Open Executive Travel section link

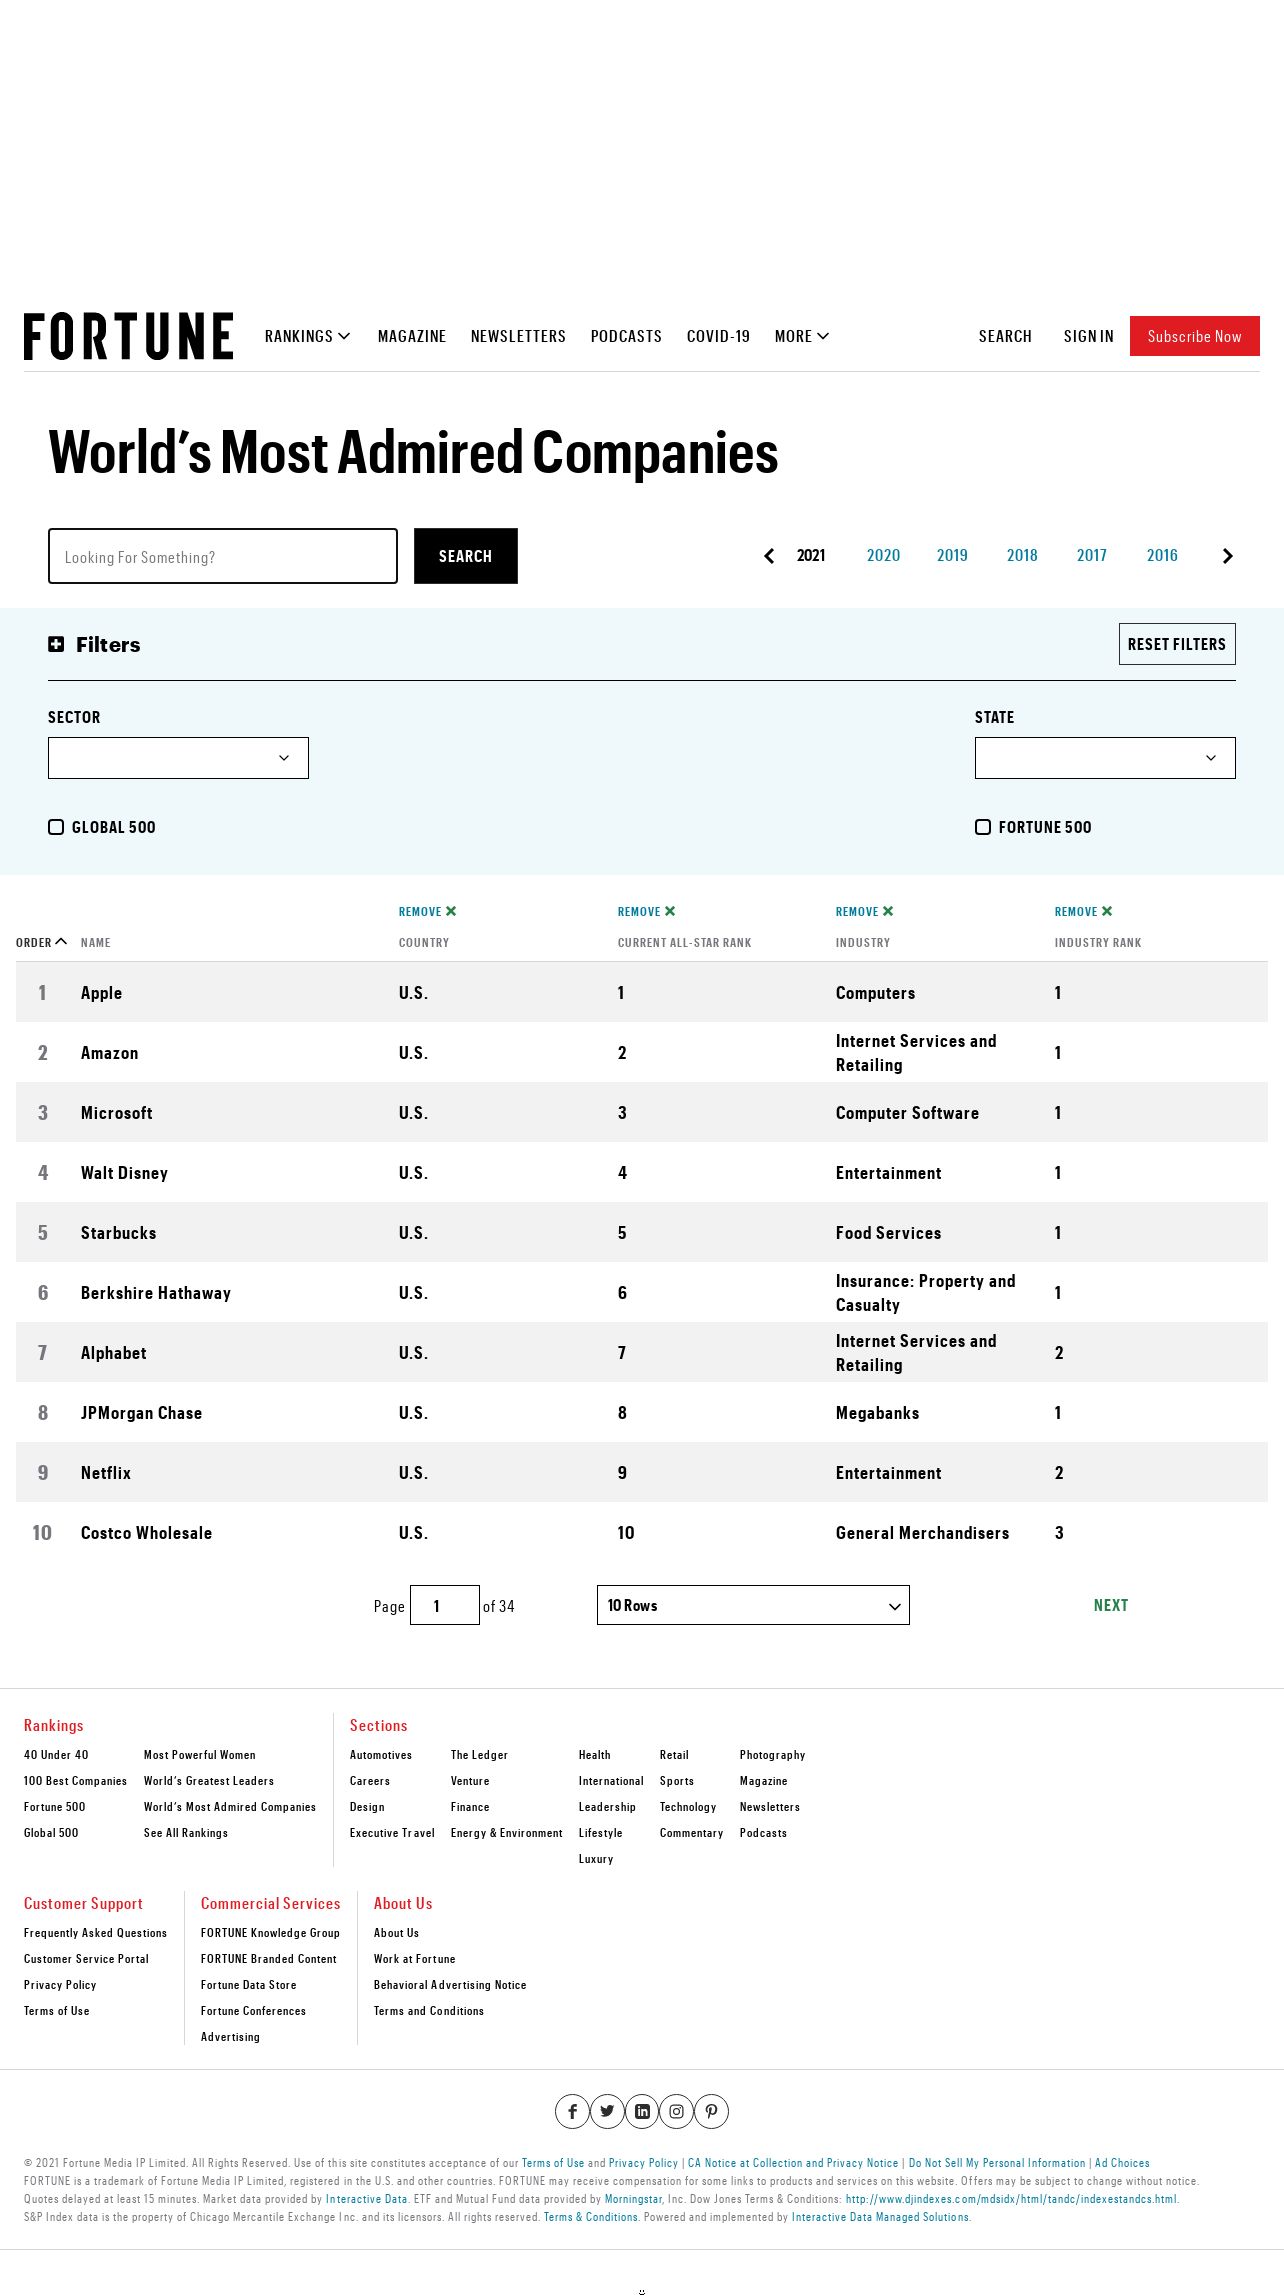(x=392, y=1833)
